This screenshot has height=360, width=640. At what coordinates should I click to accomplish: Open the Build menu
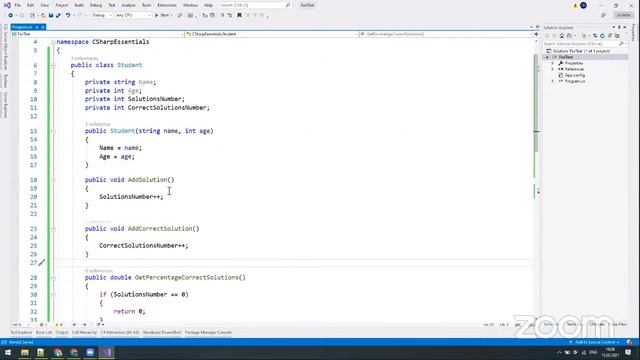pos(79,5)
